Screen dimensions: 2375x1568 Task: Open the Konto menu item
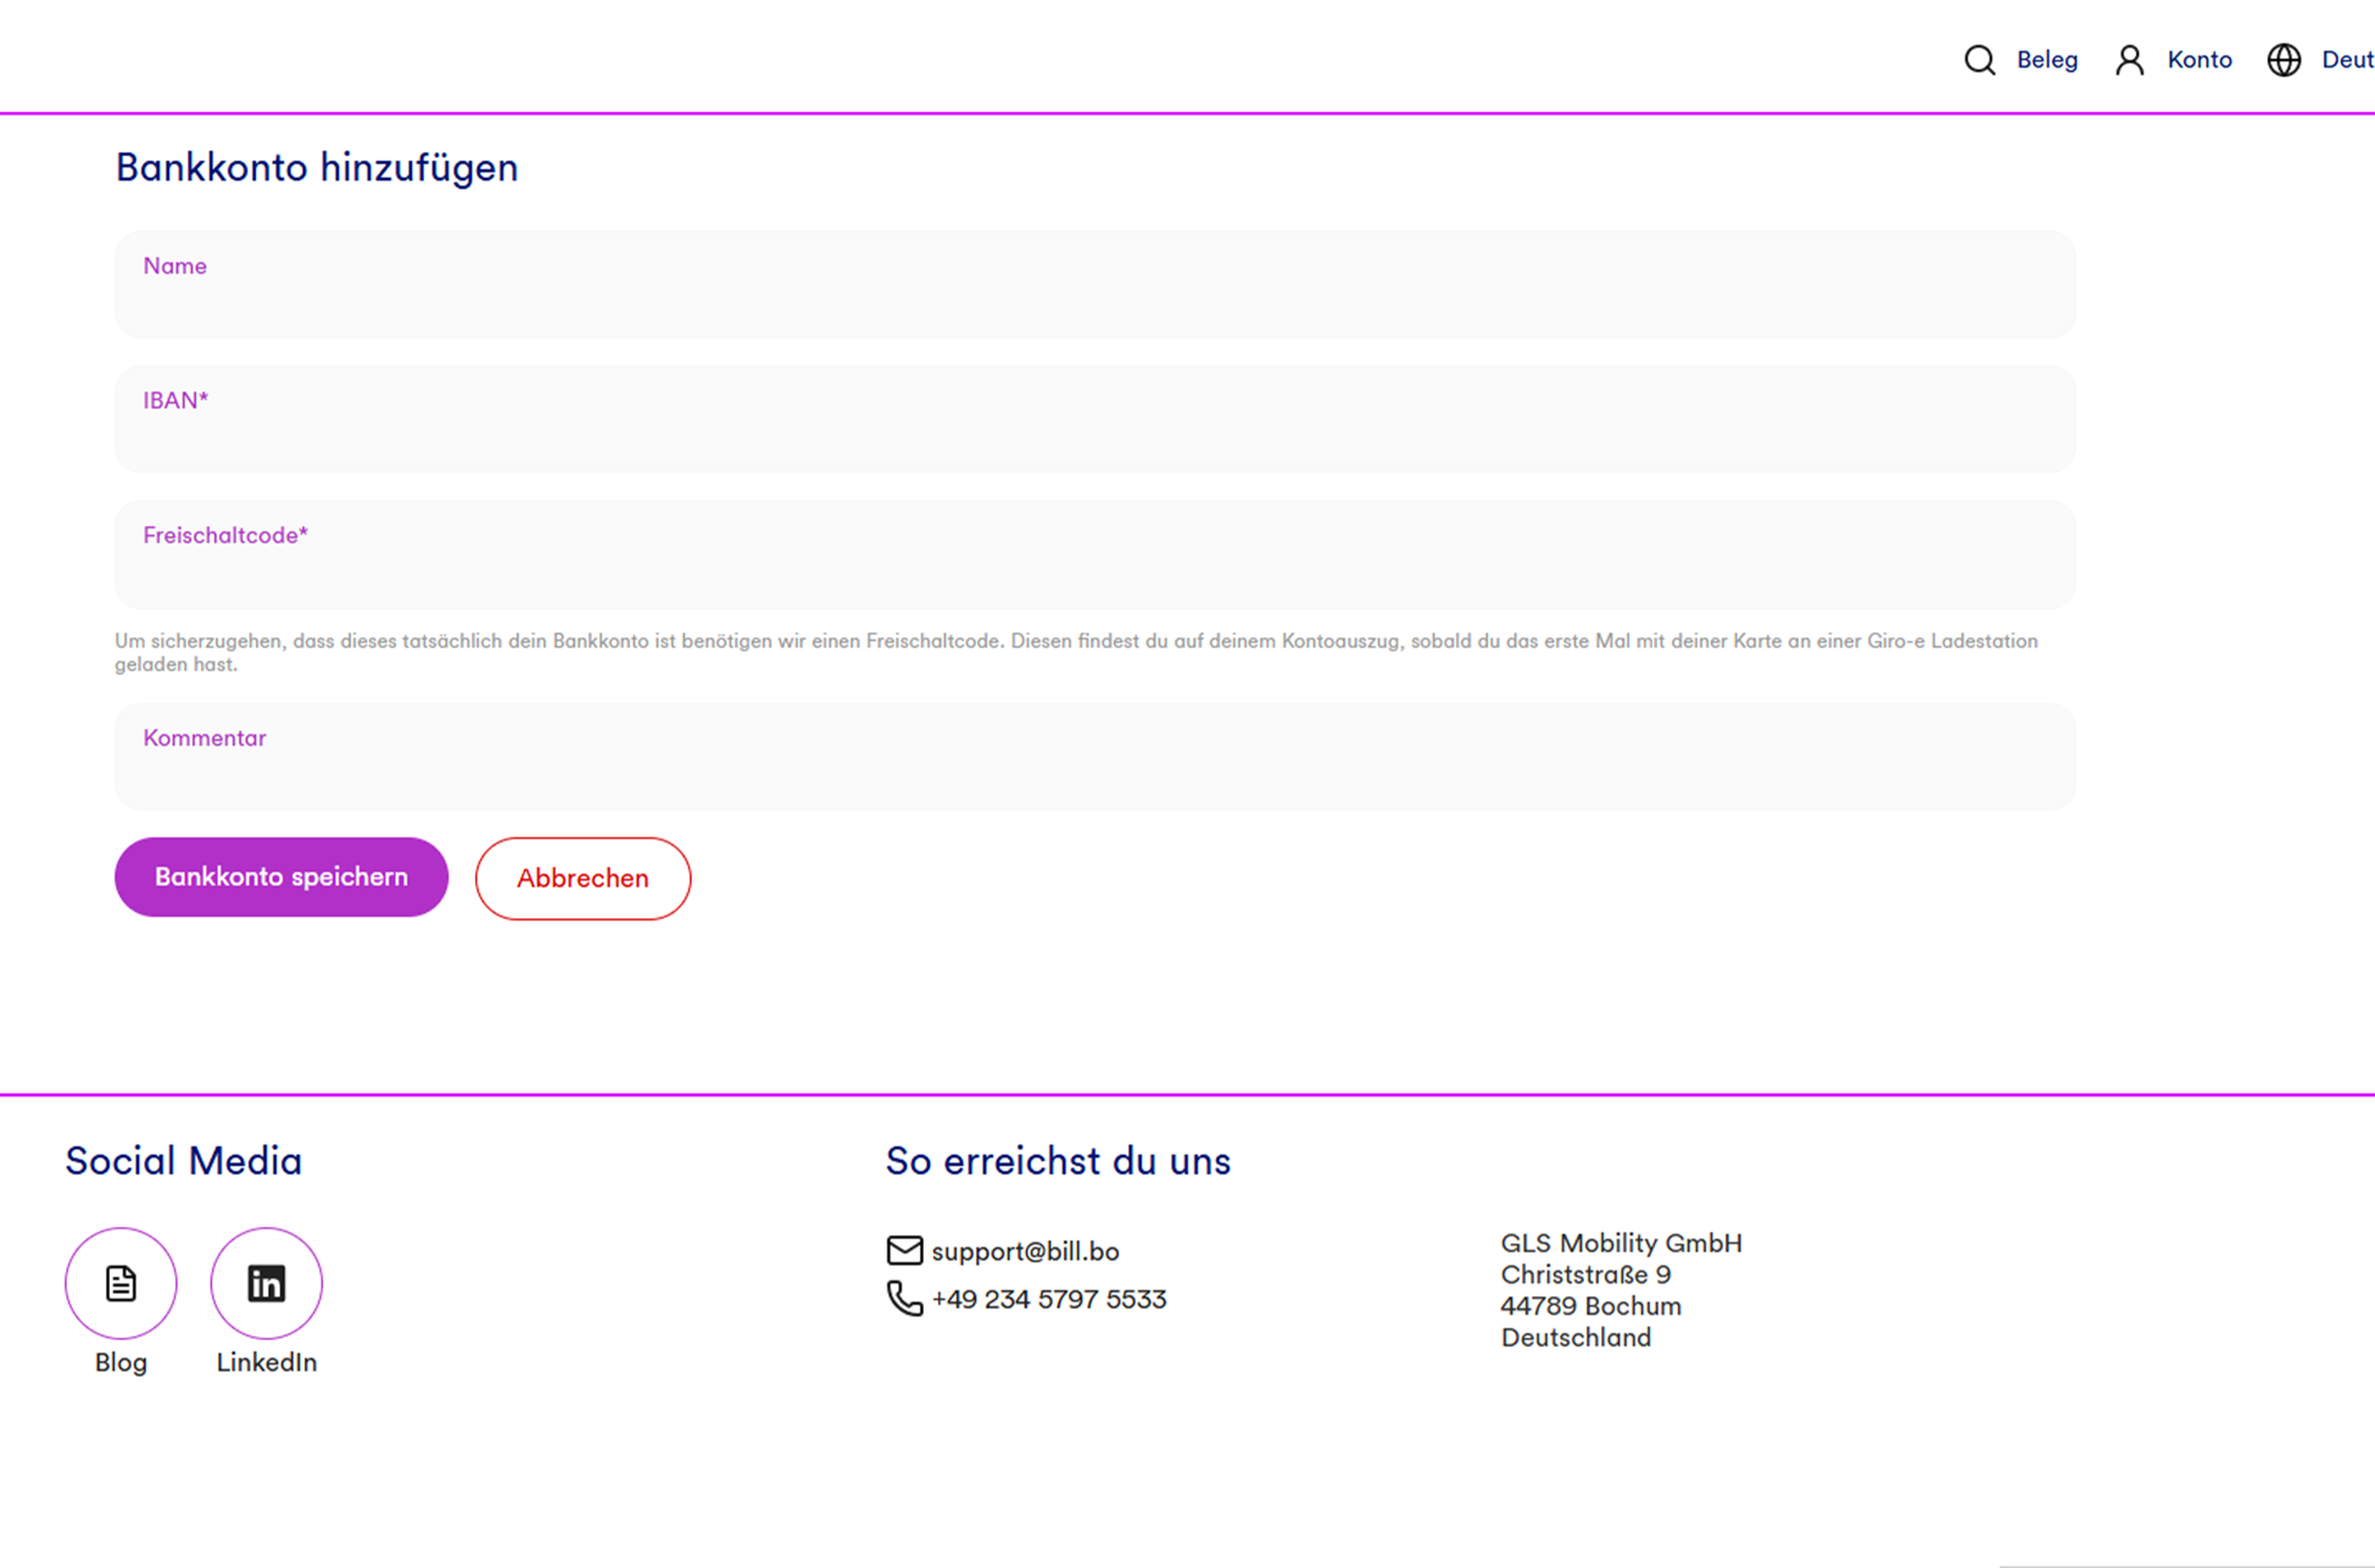[x=2199, y=60]
